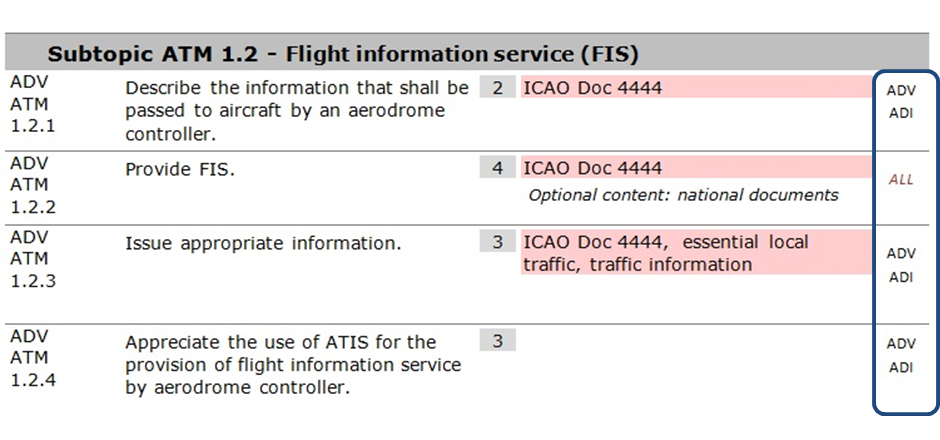Click ADV ADI label in 1.2.4 row
Image resolution: width=940 pixels, height=440 pixels.
[x=901, y=355]
